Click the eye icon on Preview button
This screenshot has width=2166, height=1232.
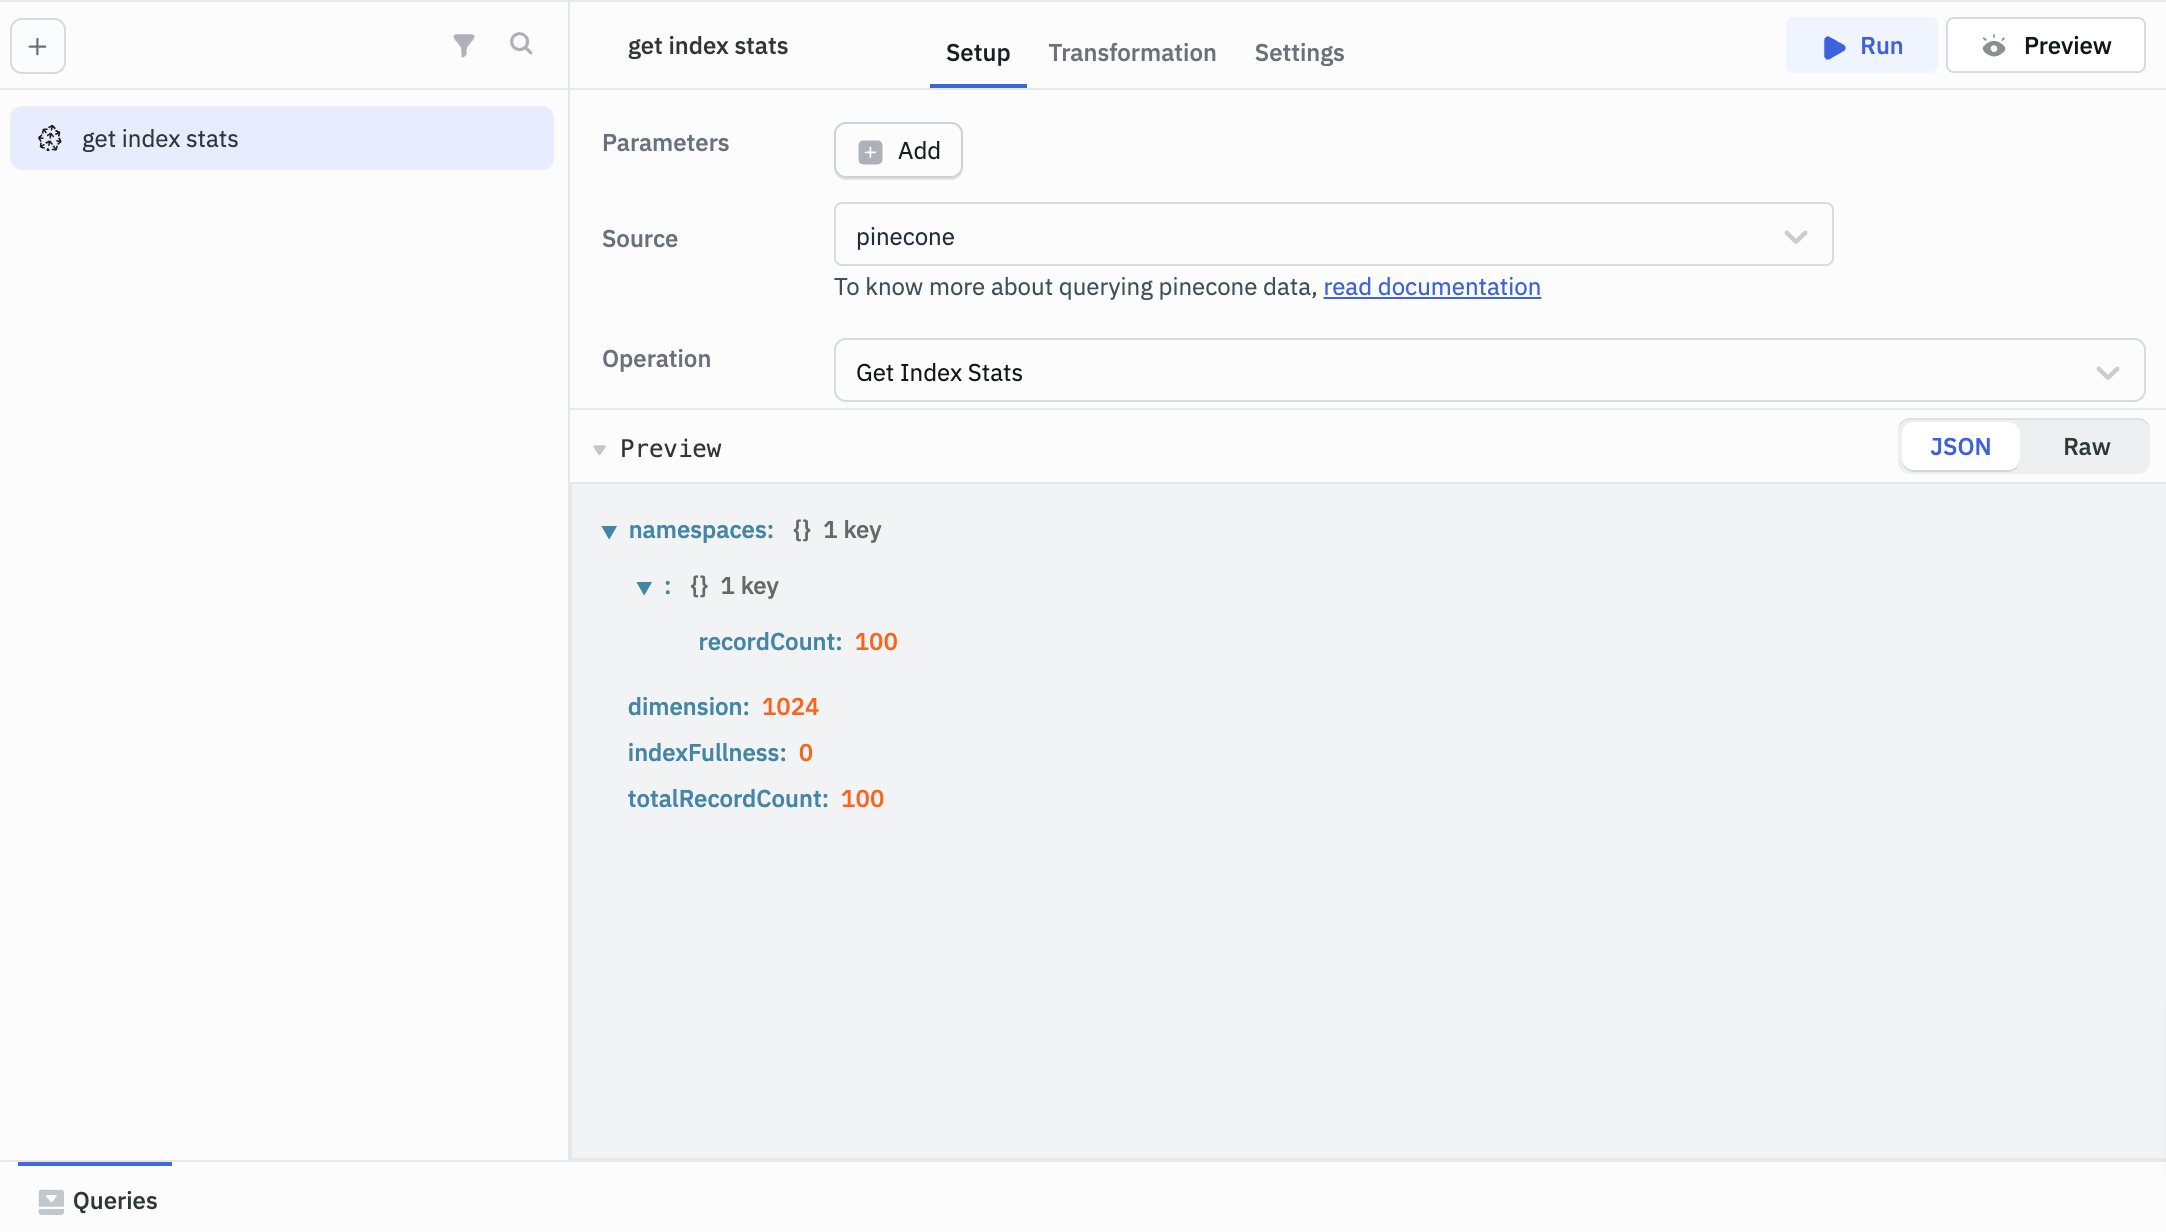click(1994, 46)
